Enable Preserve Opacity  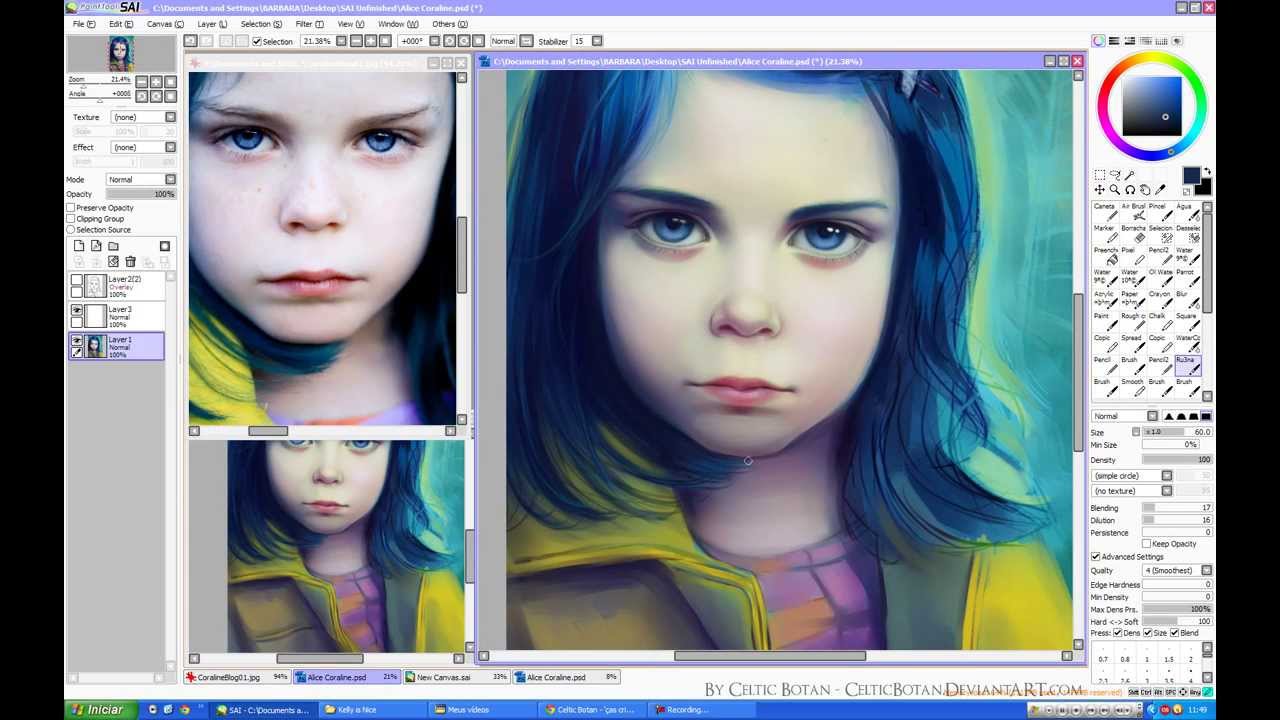(71, 208)
